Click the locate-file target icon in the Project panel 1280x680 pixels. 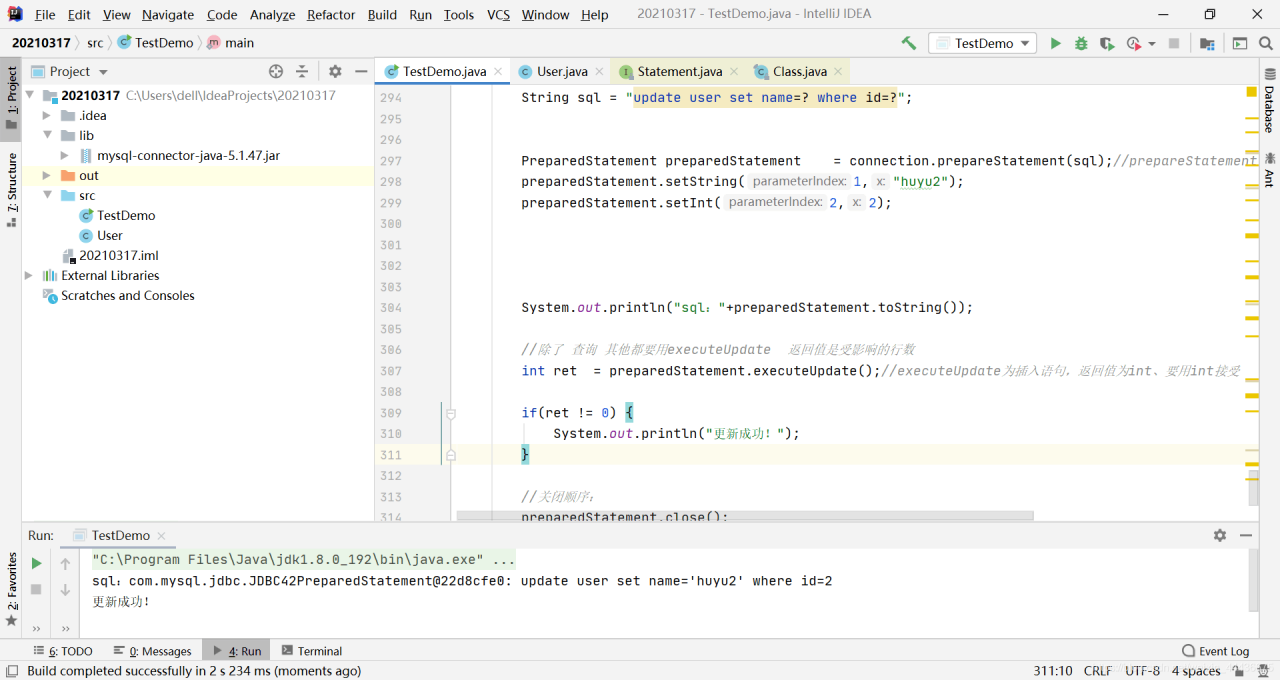tap(276, 71)
